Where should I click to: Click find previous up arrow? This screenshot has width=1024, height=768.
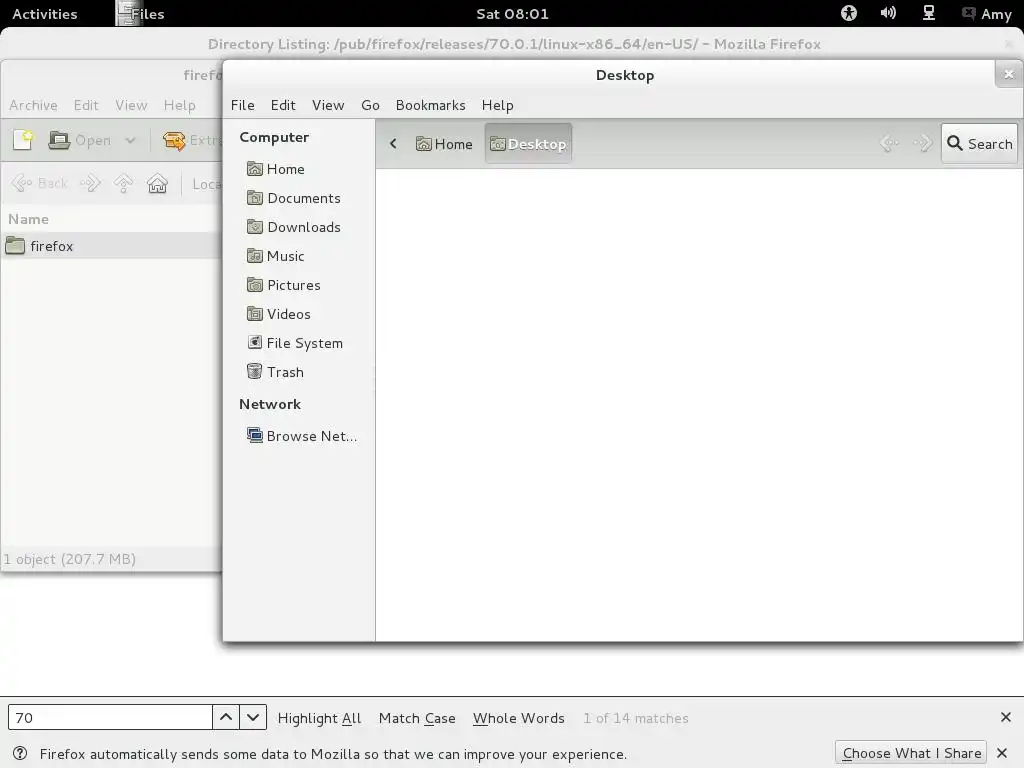(x=226, y=718)
